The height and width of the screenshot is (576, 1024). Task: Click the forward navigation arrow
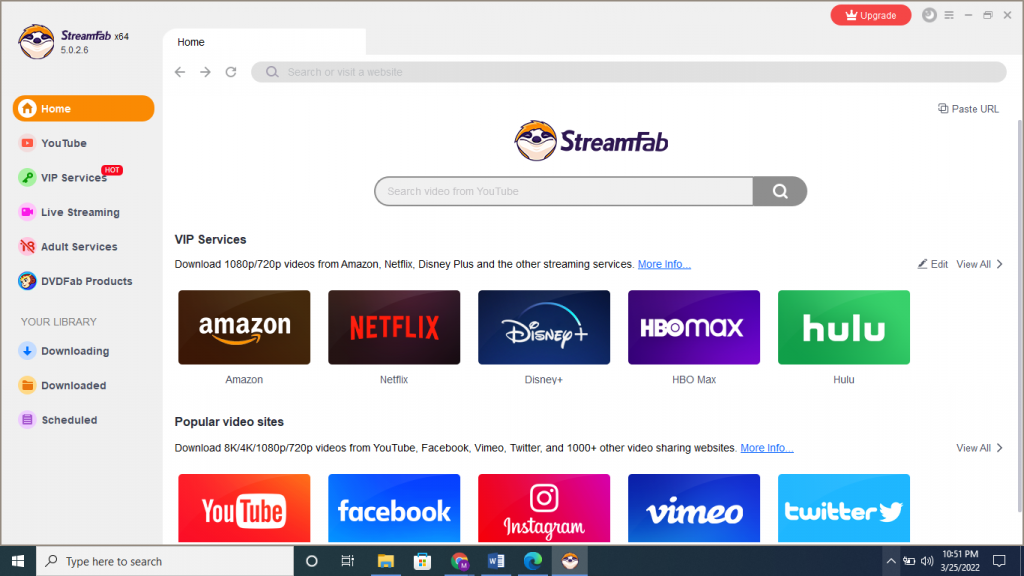click(205, 72)
